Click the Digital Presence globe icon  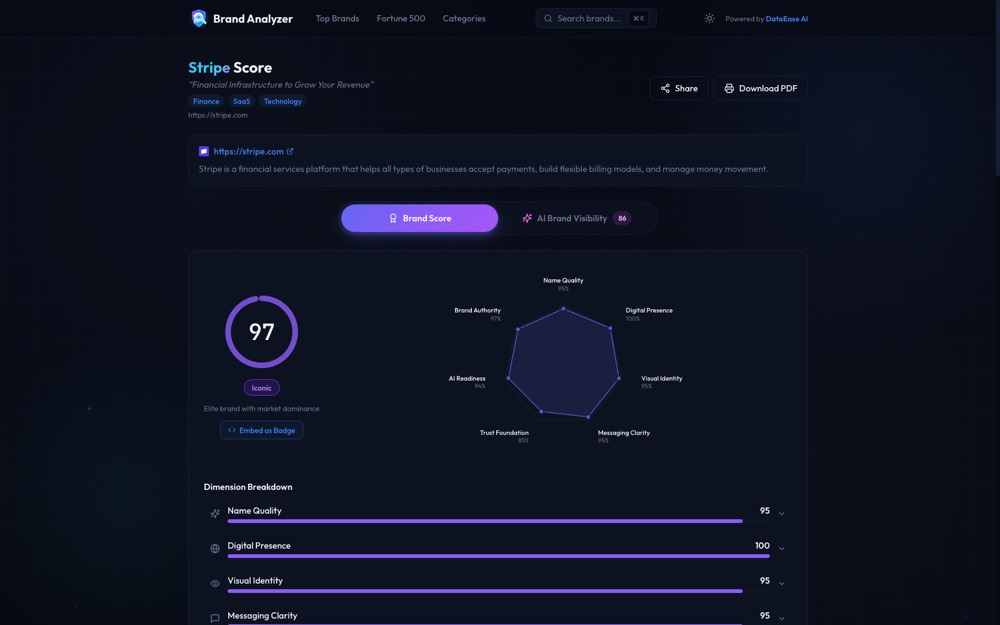[215, 548]
